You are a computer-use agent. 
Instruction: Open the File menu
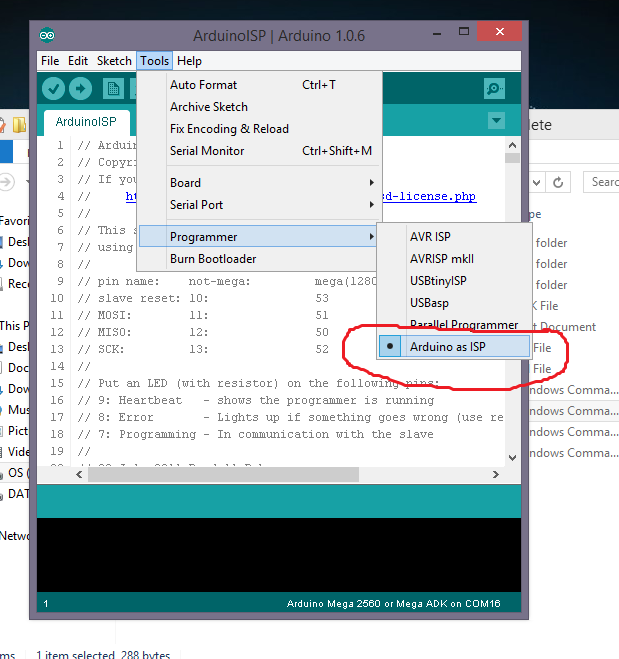50,61
